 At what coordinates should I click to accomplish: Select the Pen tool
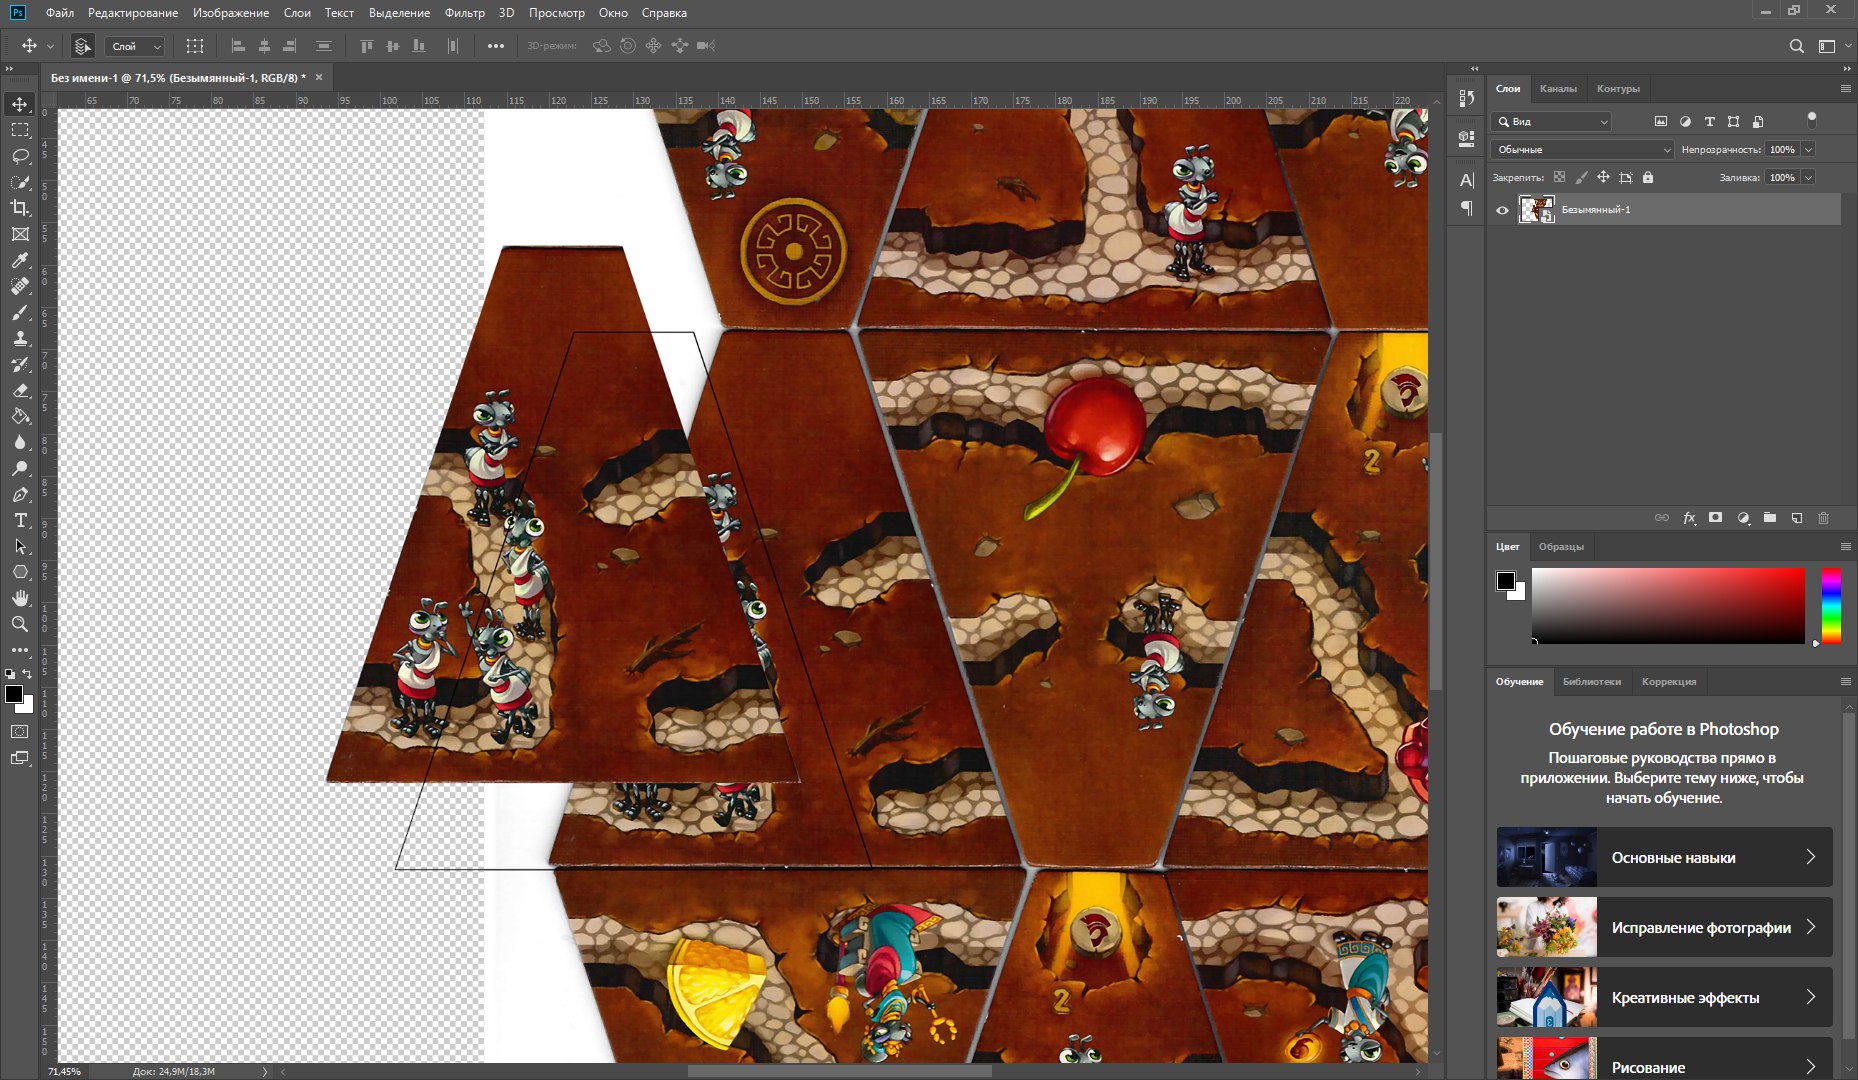pyautogui.click(x=20, y=495)
